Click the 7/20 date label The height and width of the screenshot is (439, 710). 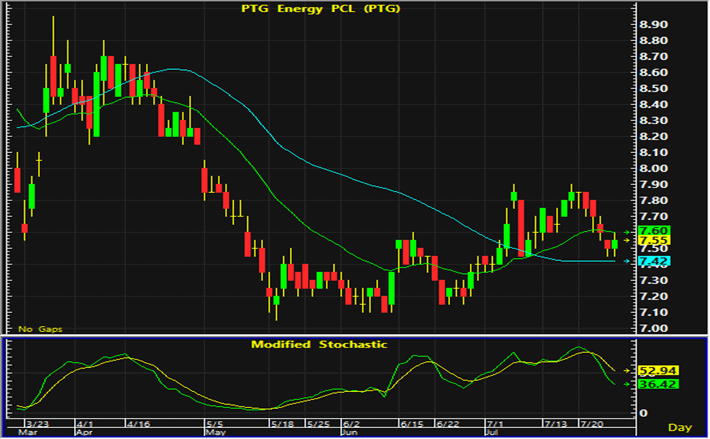tap(592, 424)
